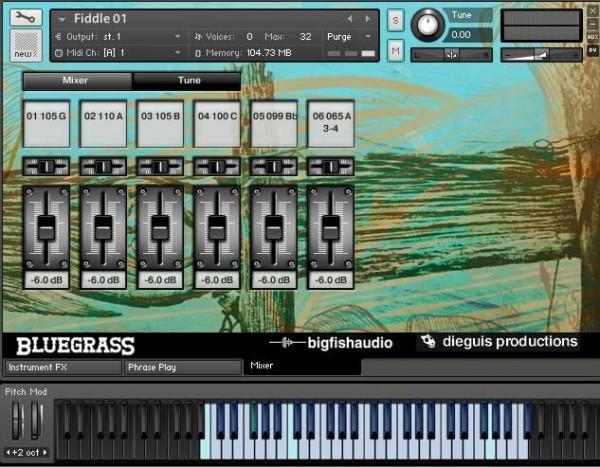Toggle the PV button icon
The width and height of the screenshot is (600, 467).
tap(593, 50)
